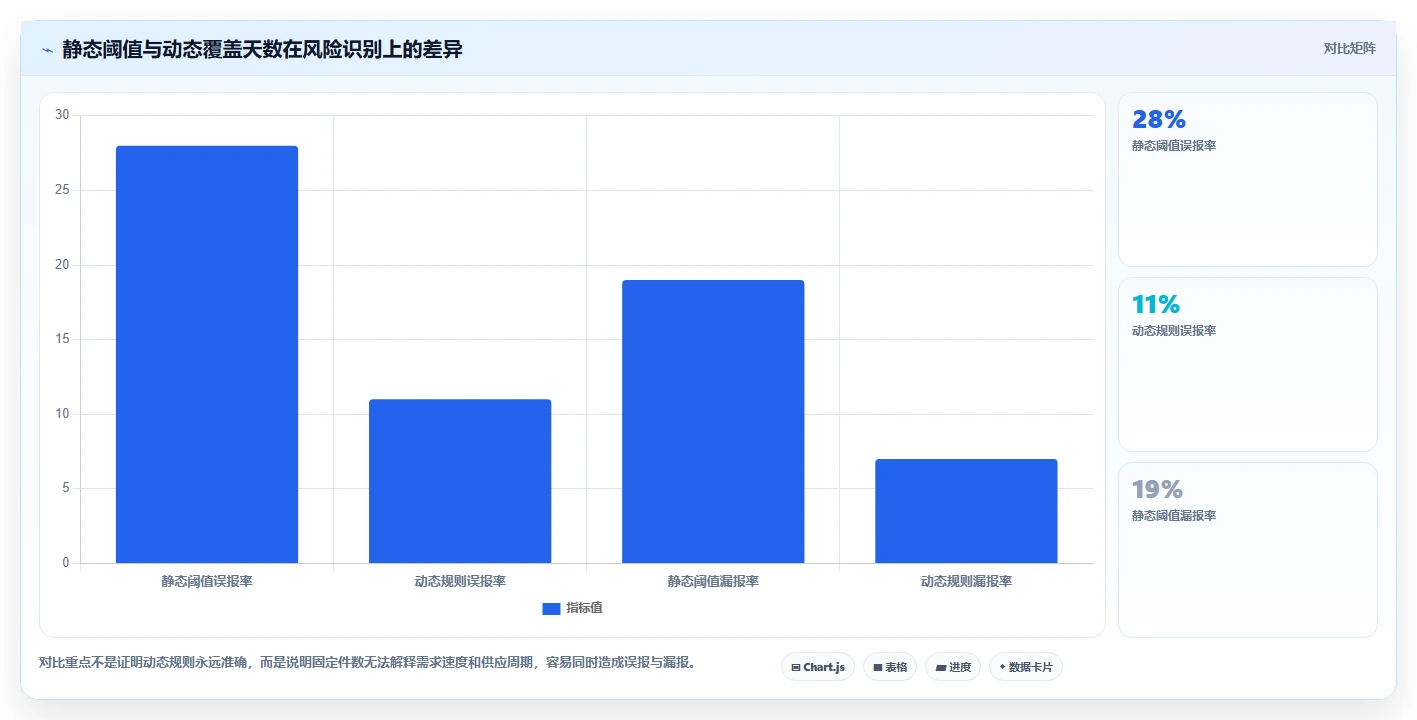Click the 动态规则误报率 x-axis label
The image size is (1417, 720).
460,581
